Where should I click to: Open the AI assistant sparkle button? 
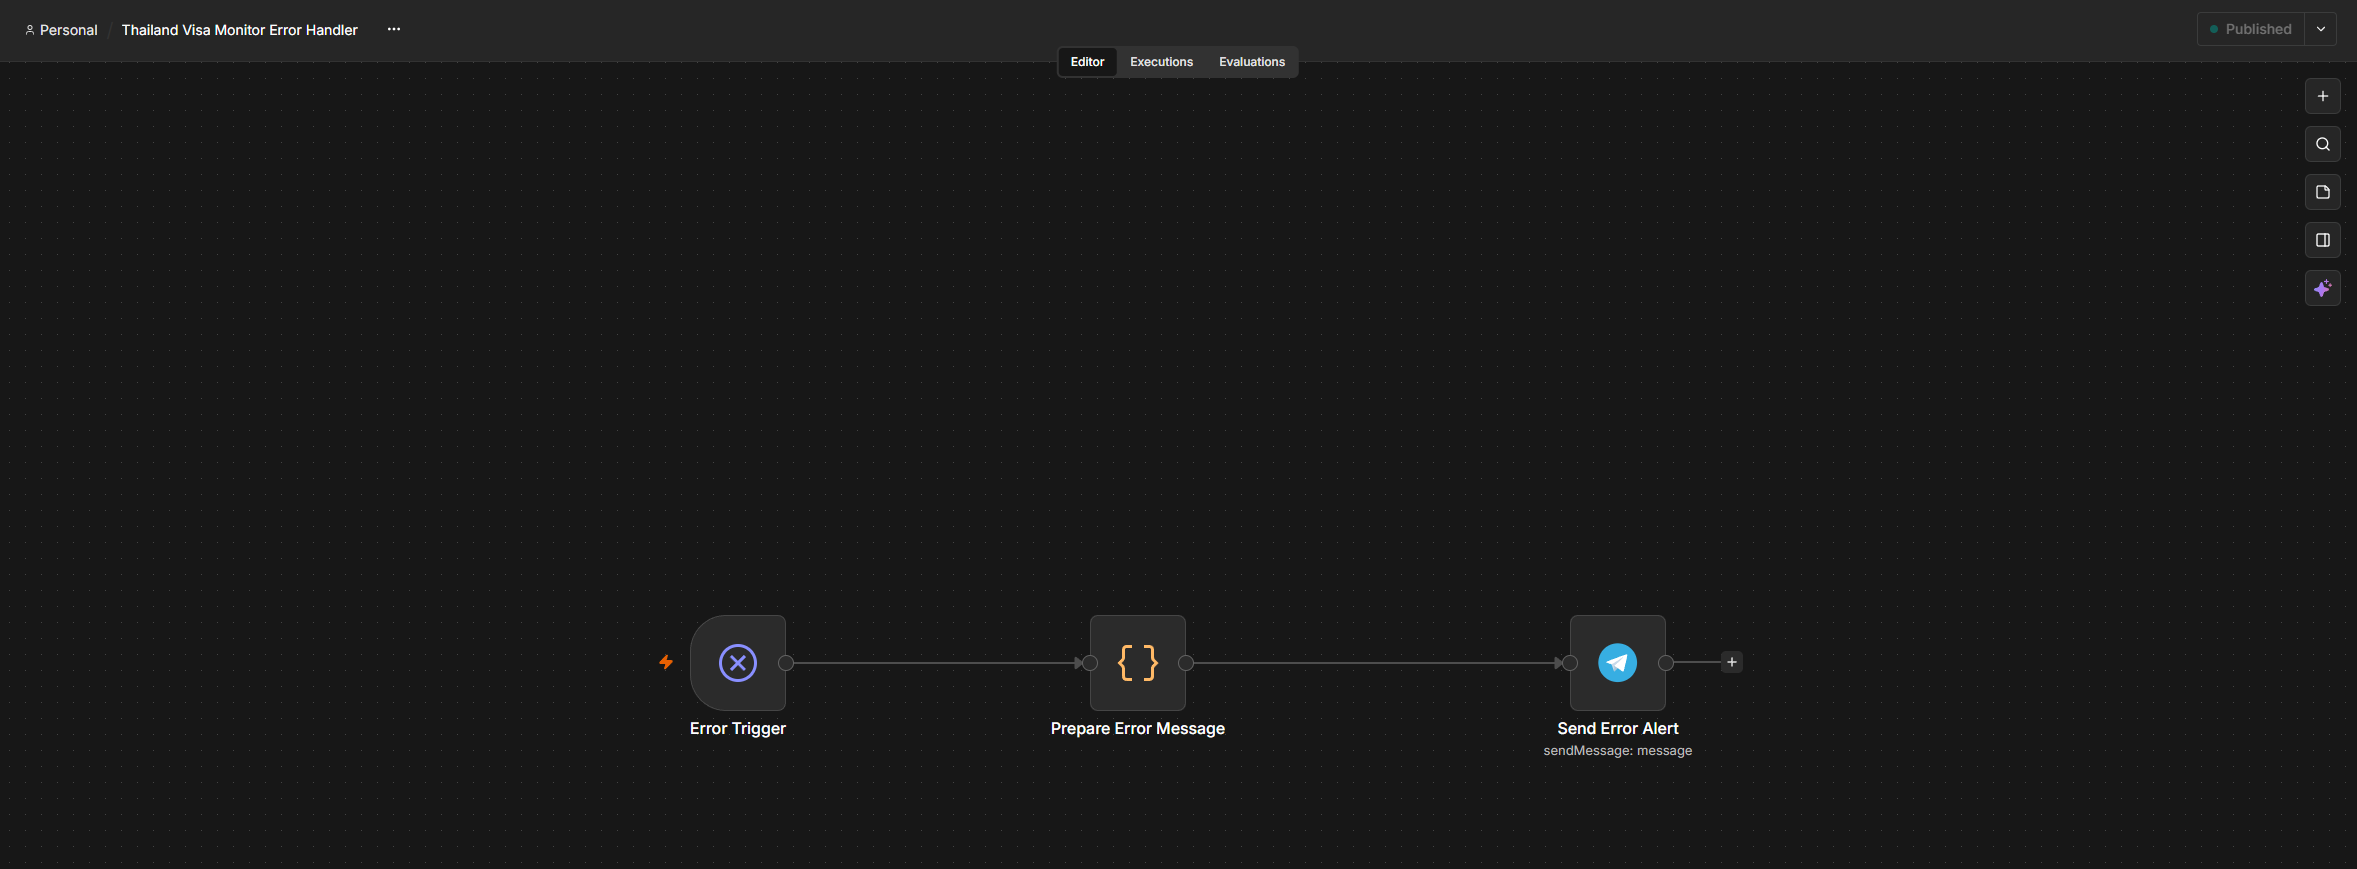(2323, 288)
